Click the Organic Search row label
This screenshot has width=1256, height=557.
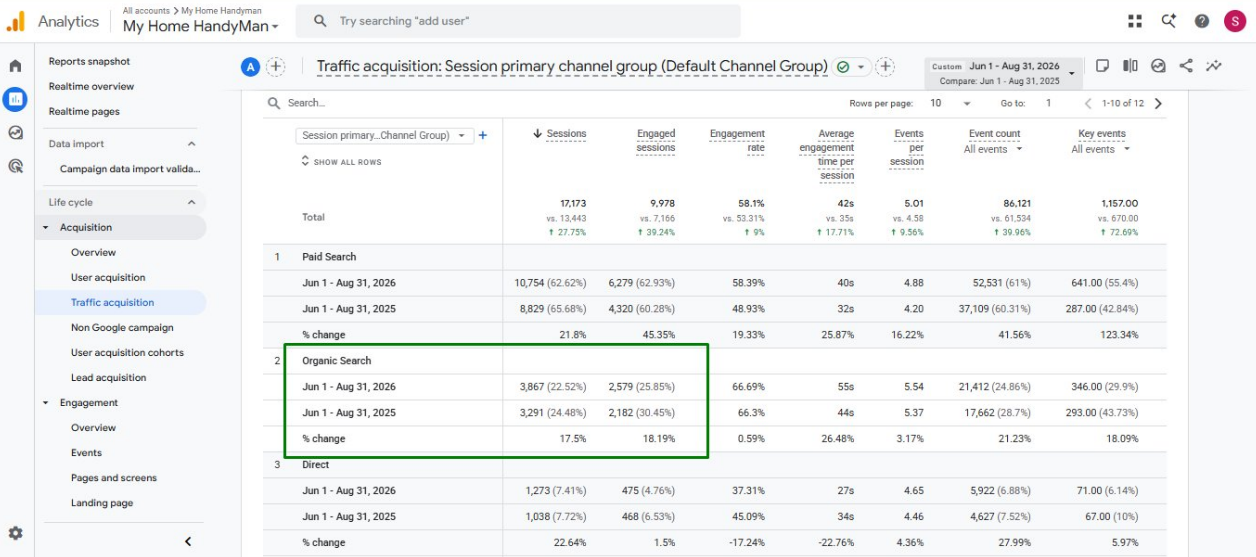click(336, 361)
